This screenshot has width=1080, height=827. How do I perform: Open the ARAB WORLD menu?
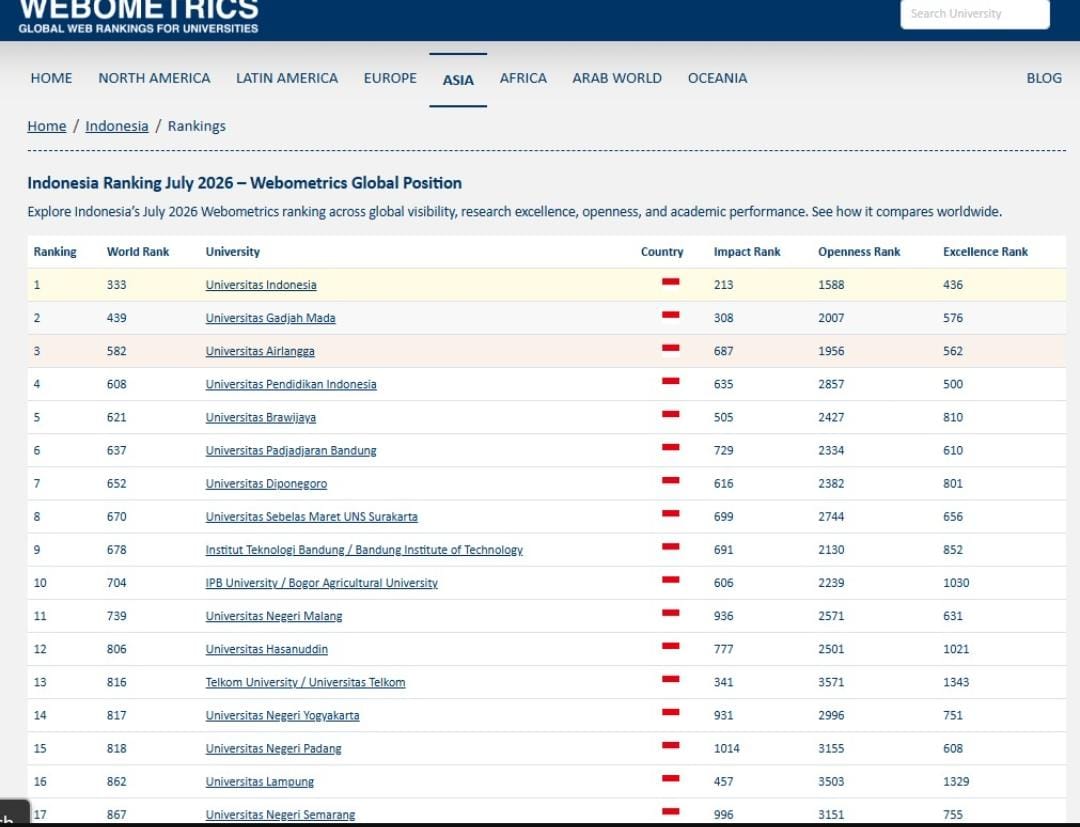click(616, 78)
